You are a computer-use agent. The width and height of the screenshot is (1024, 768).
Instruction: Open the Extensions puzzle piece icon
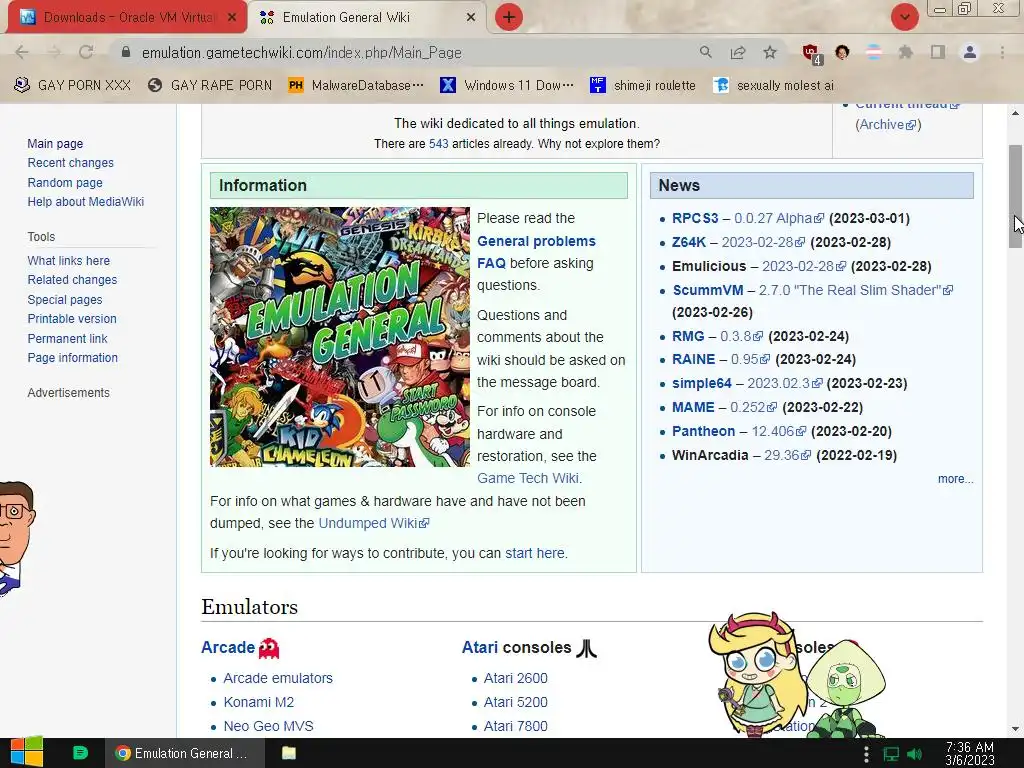tap(905, 52)
